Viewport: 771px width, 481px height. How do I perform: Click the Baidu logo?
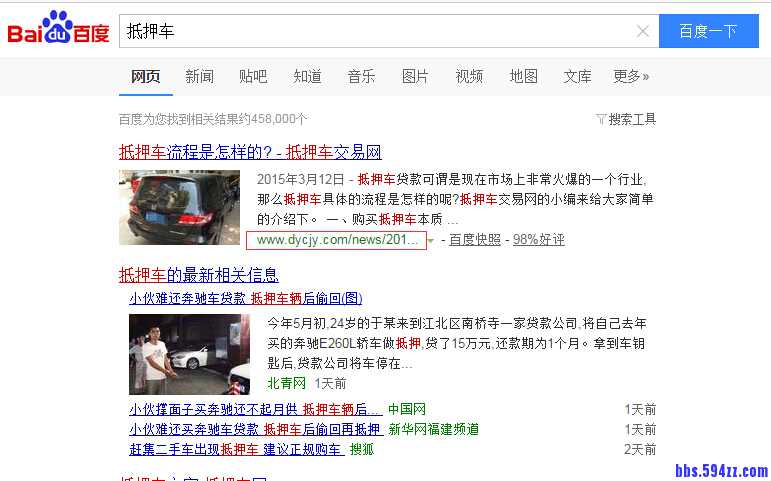(x=58, y=28)
